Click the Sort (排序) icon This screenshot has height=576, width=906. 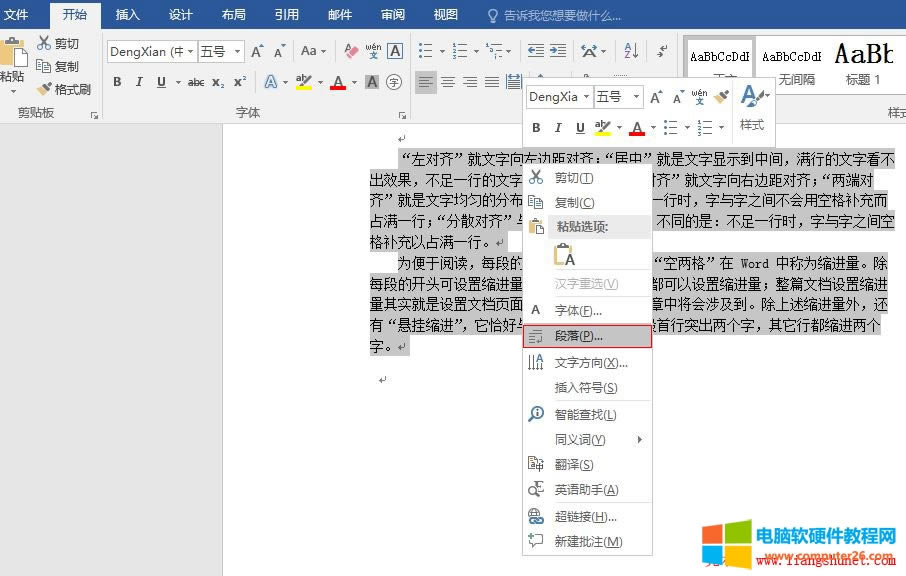pyautogui.click(x=629, y=52)
